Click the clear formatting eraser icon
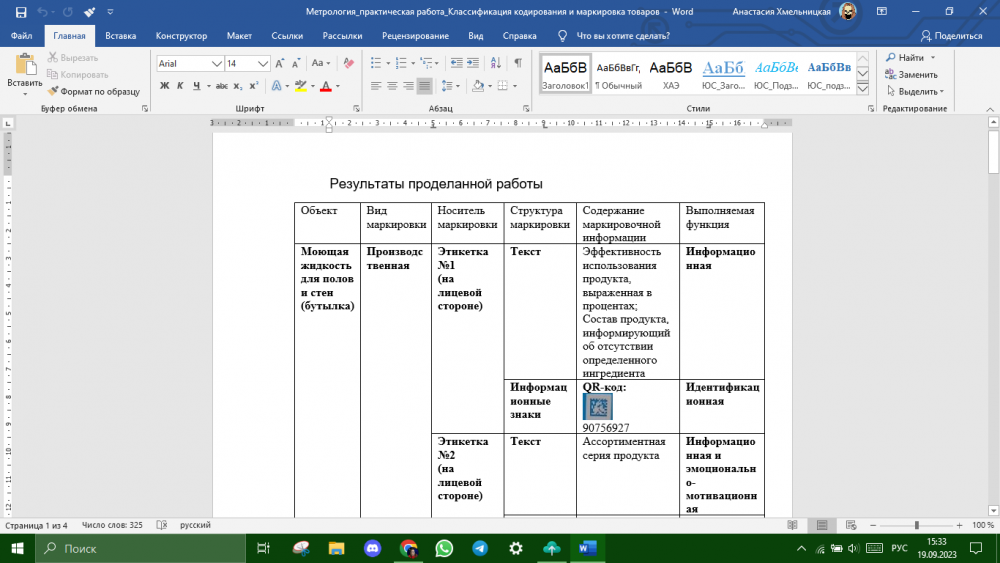This screenshot has height=563, width=1000. [348, 63]
